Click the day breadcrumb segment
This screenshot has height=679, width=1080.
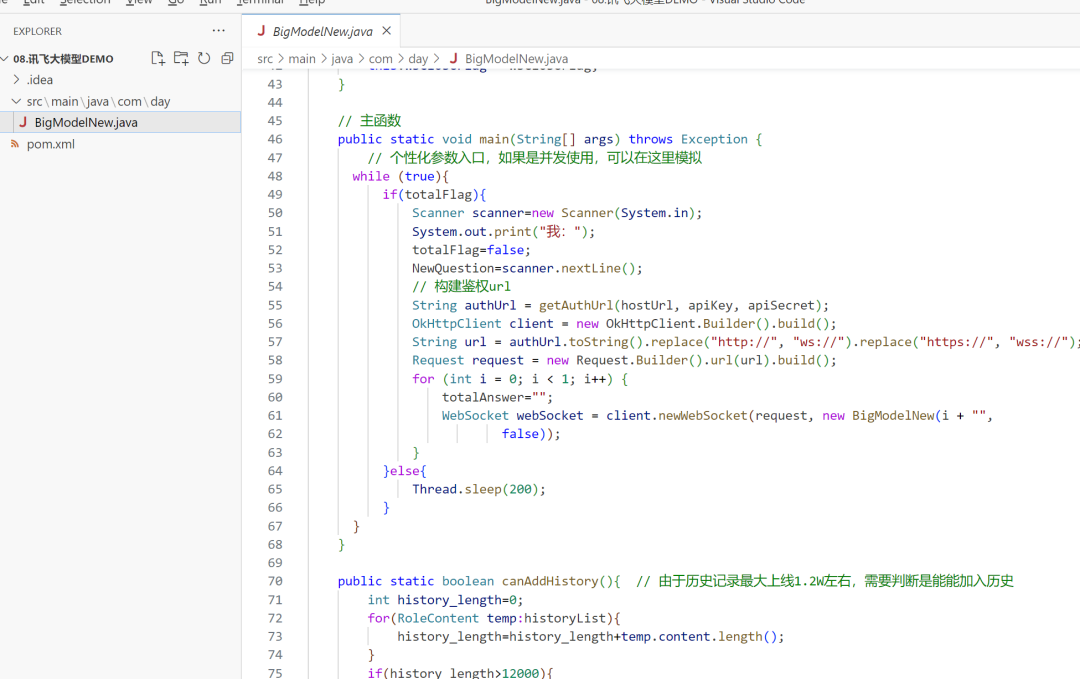[417, 59]
